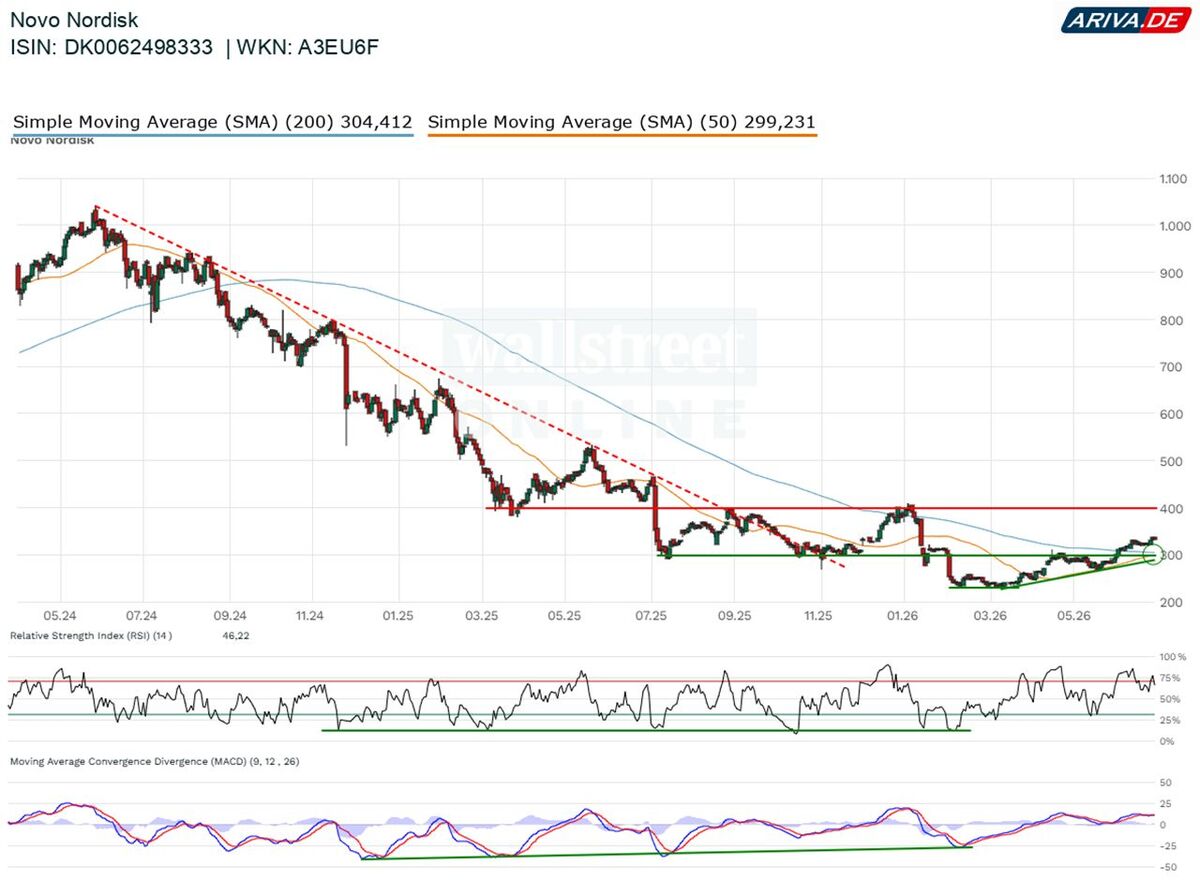Click the 400 price axis label

coord(1172,509)
